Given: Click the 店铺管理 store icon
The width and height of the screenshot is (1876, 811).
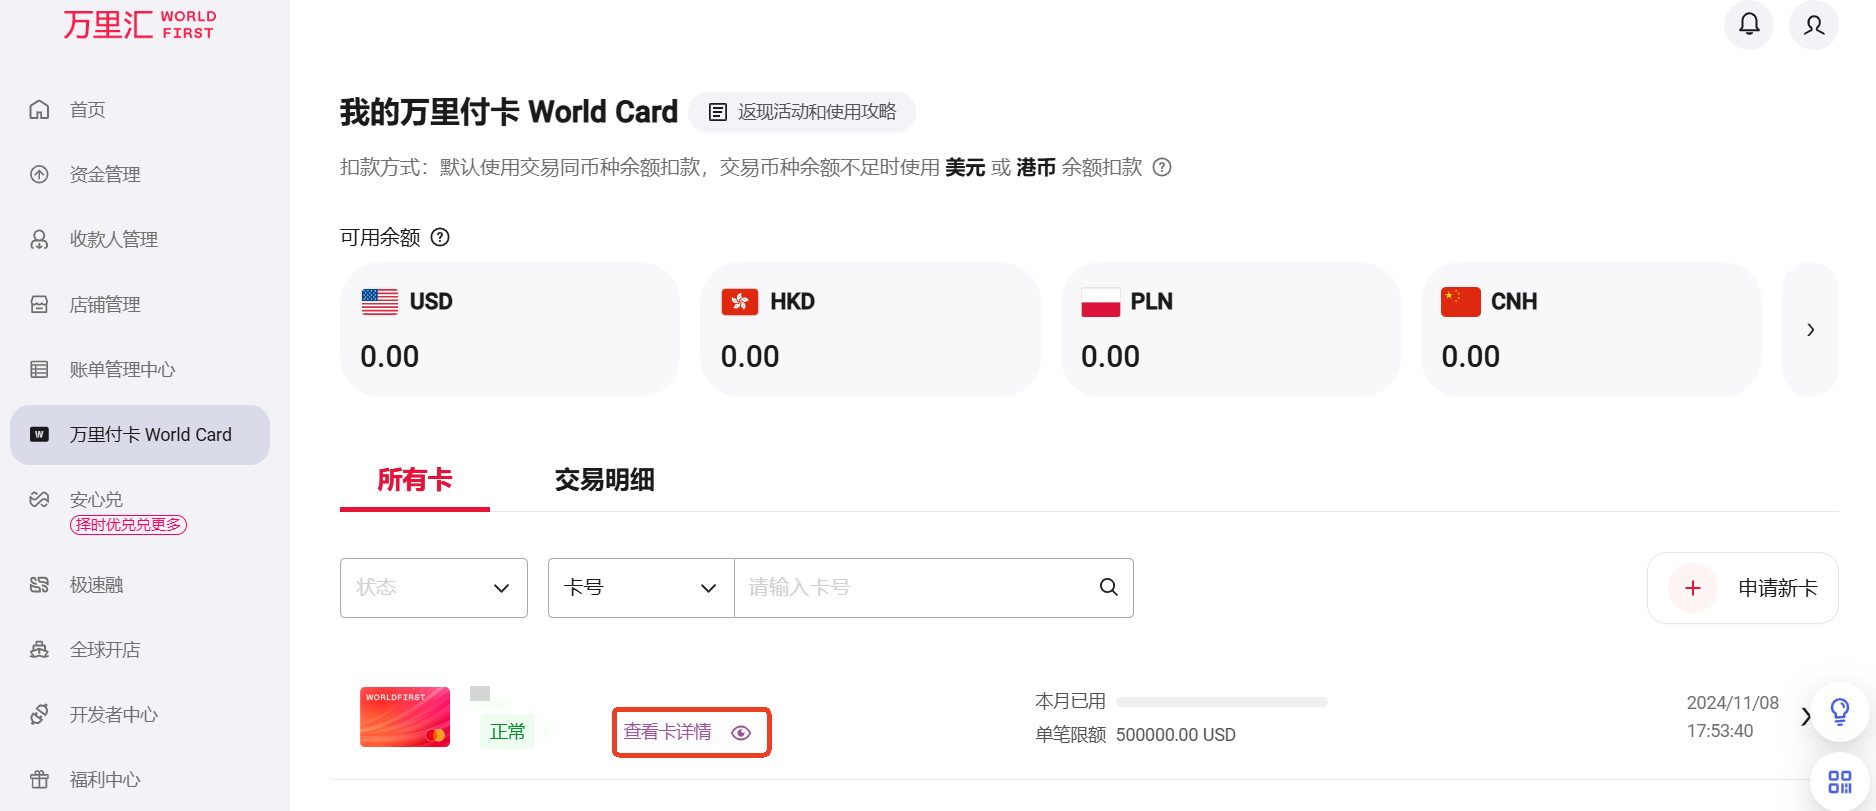Looking at the screenshot, I should tap(39, 304).
